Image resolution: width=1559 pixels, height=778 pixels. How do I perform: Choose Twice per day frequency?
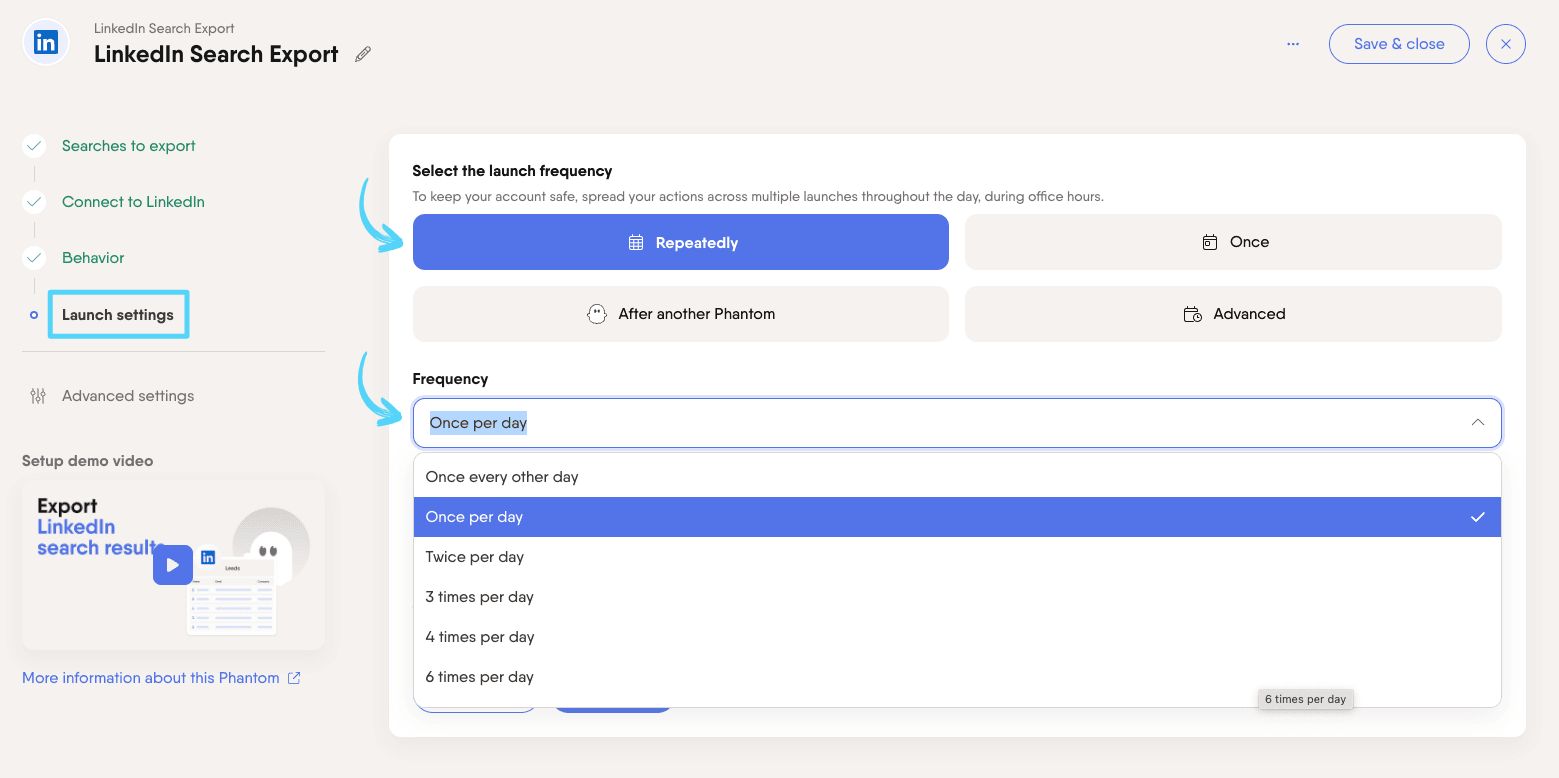click(x=475, y=557)
